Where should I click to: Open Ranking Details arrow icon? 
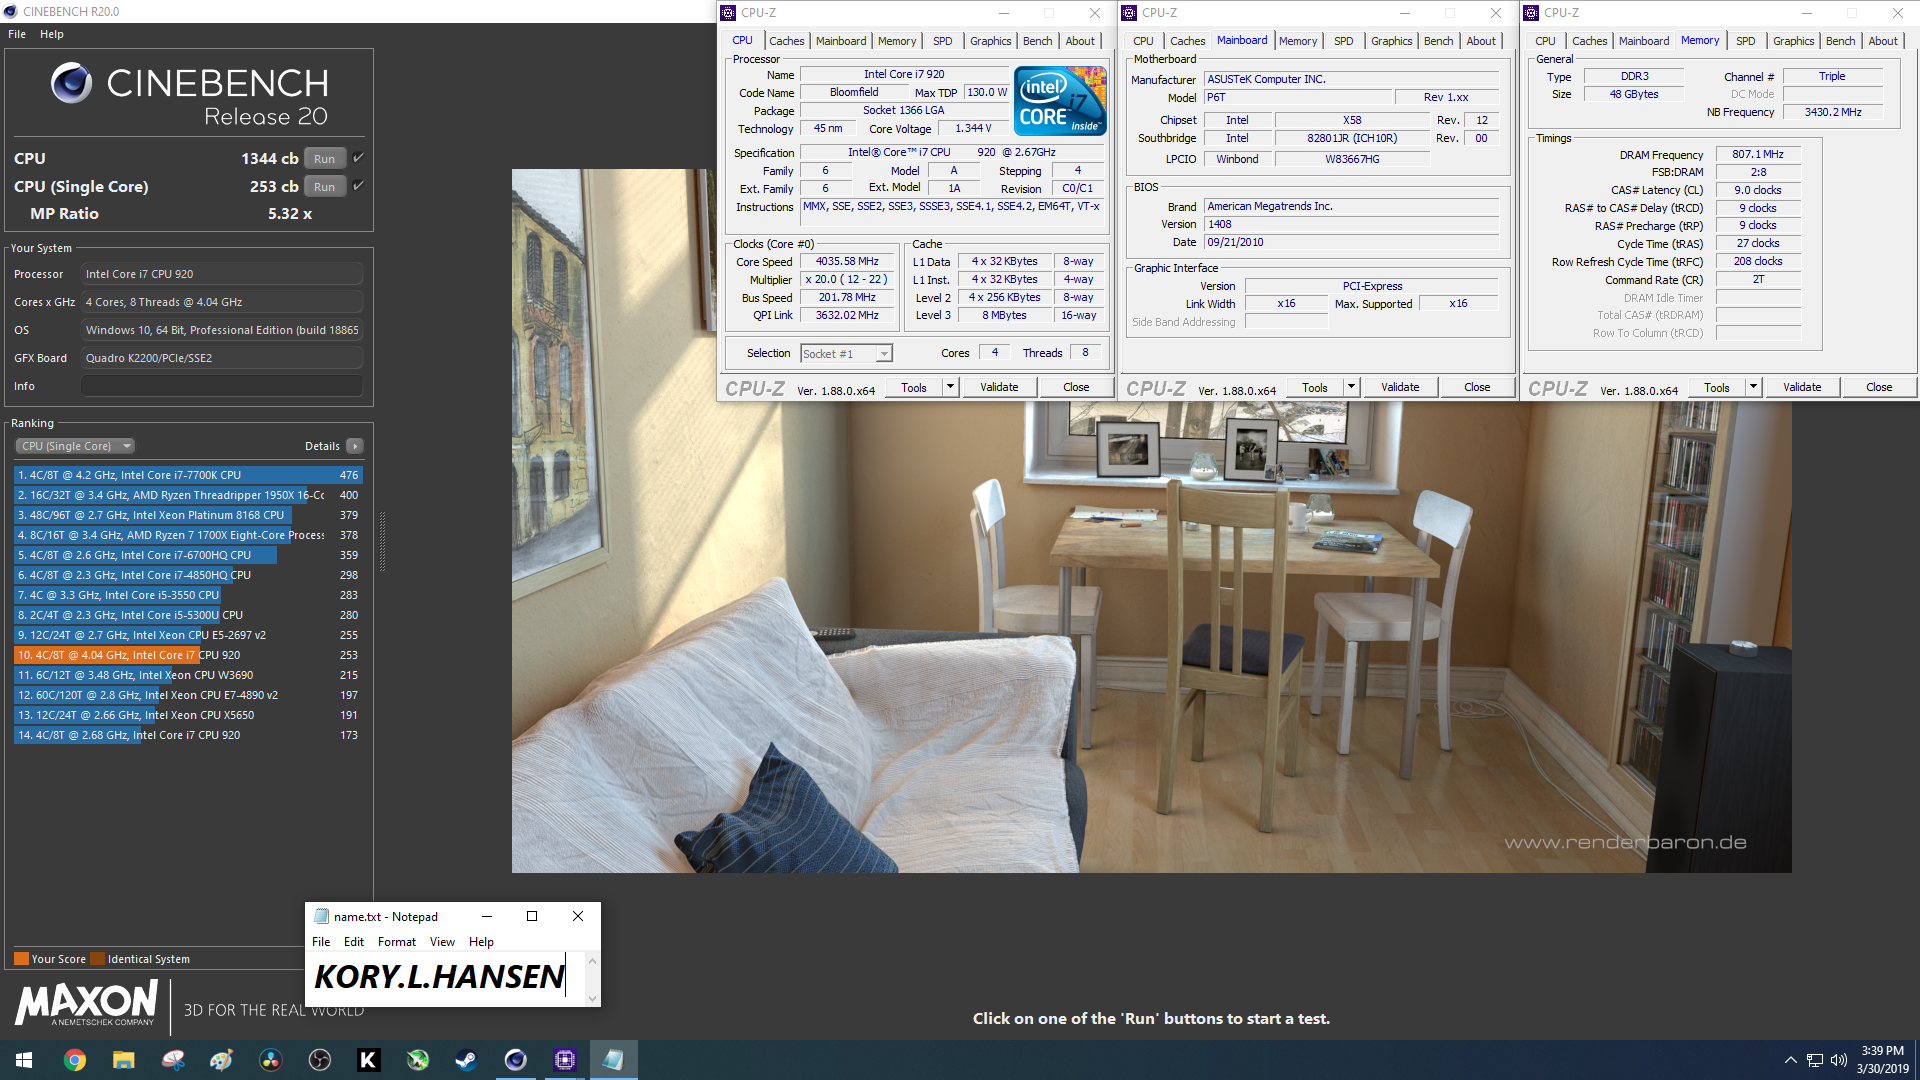coord(355,446)
